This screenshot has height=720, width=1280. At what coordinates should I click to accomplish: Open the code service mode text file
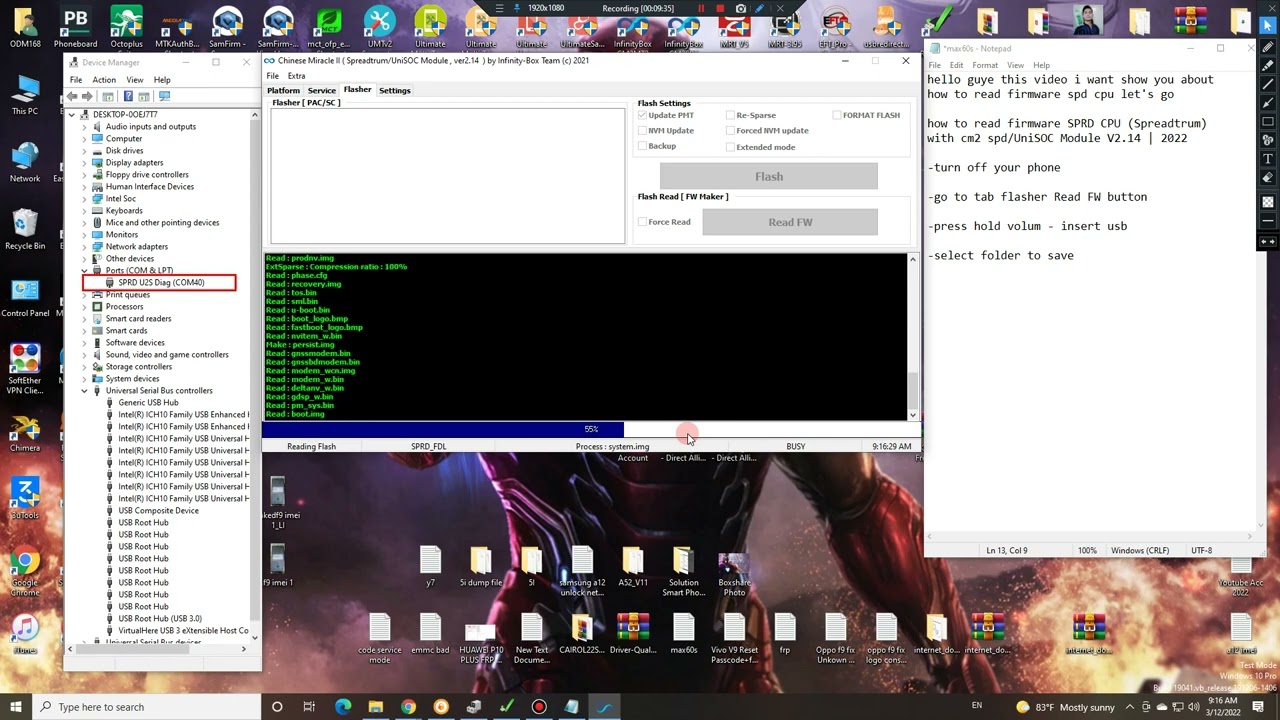379,637
